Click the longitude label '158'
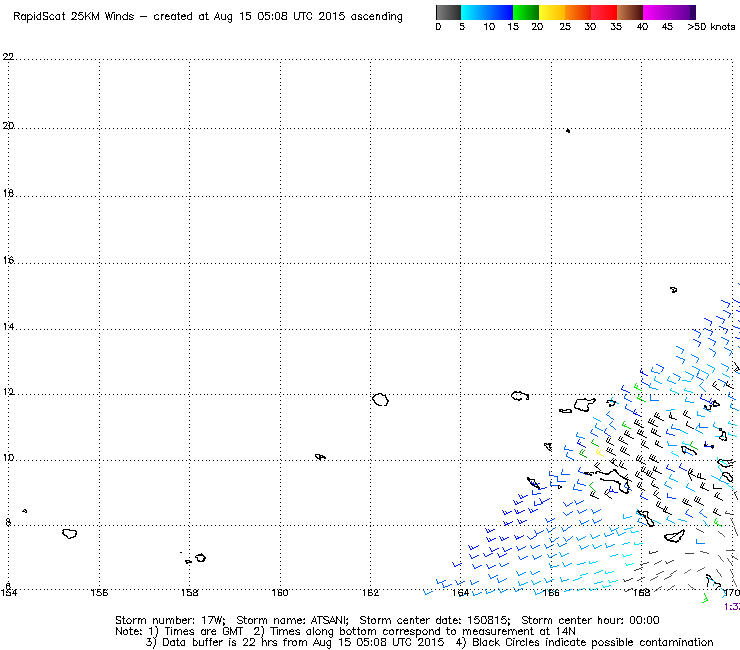Viewport: 740px width, 650px height. click(x=190, y=592)
